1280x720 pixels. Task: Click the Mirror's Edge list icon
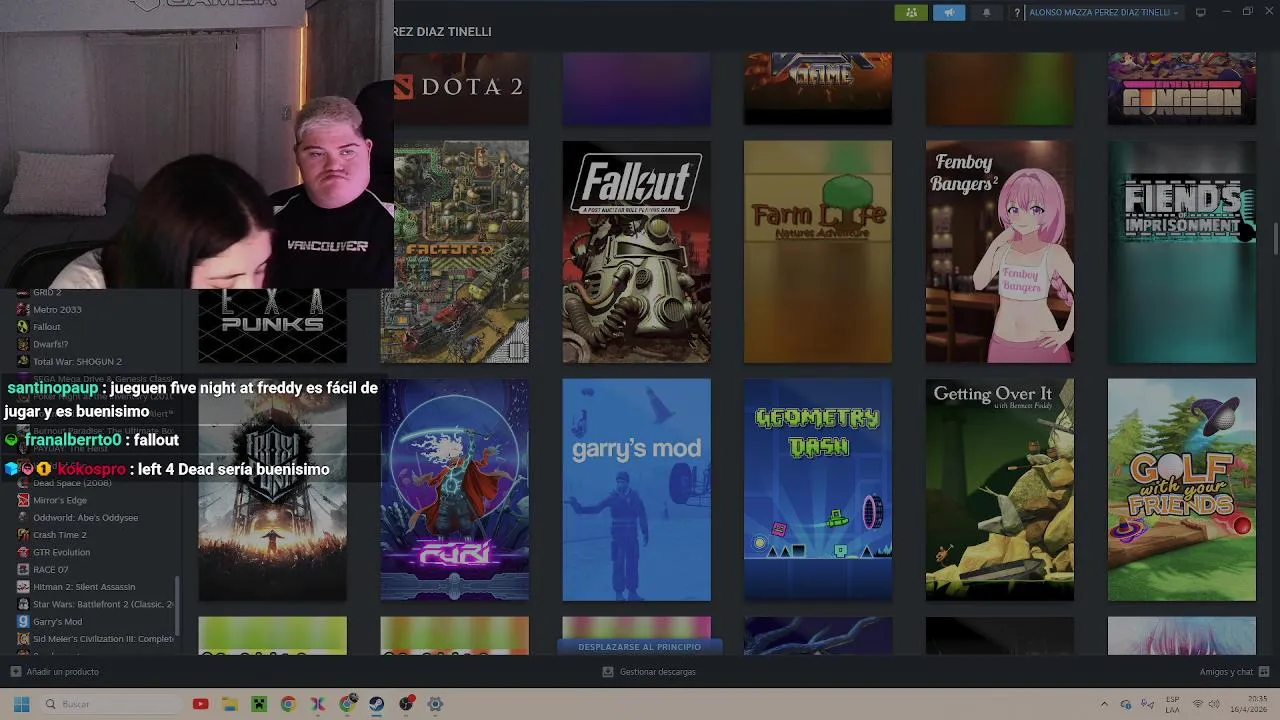coord(23,500)
